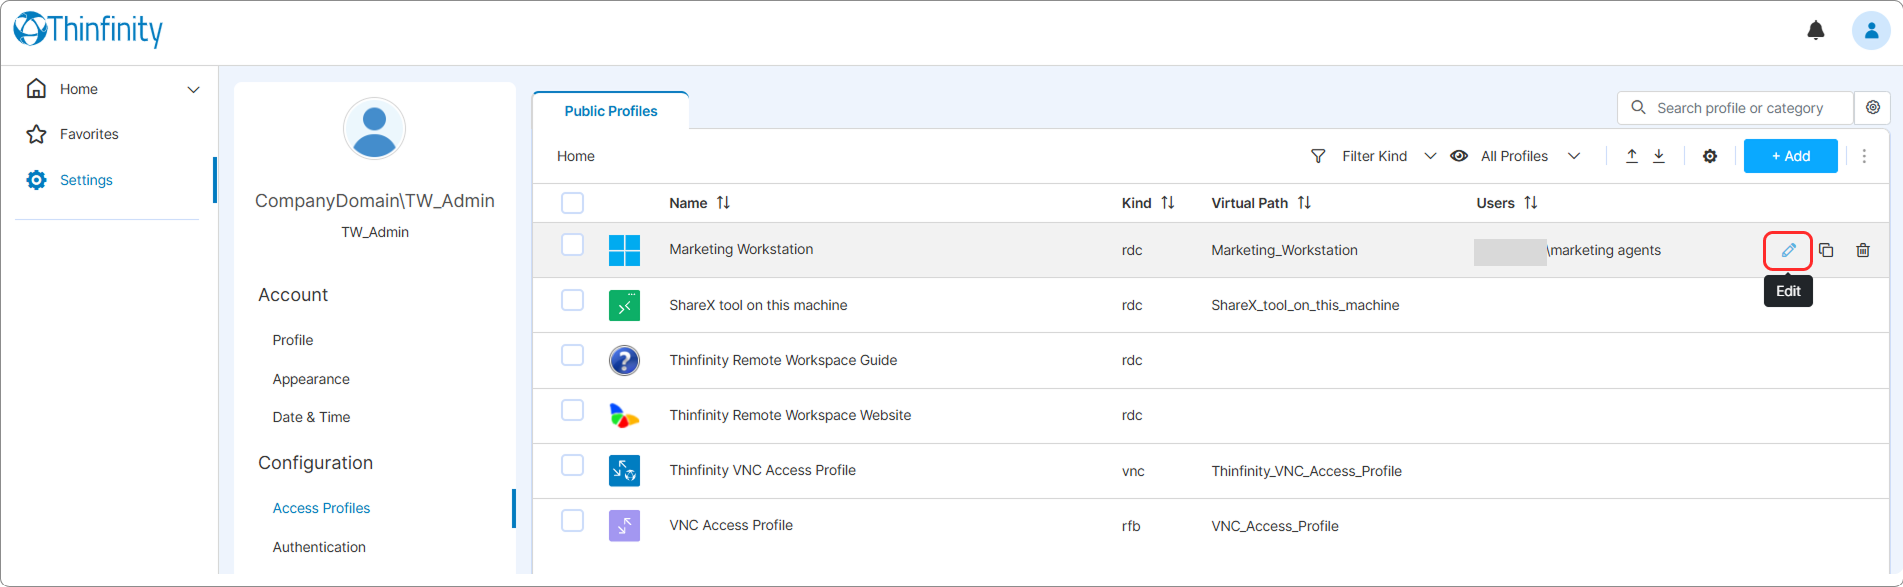The image size is (1903, 587).
Task: Open the Profile account section
Action: click(x=293, y=340)
